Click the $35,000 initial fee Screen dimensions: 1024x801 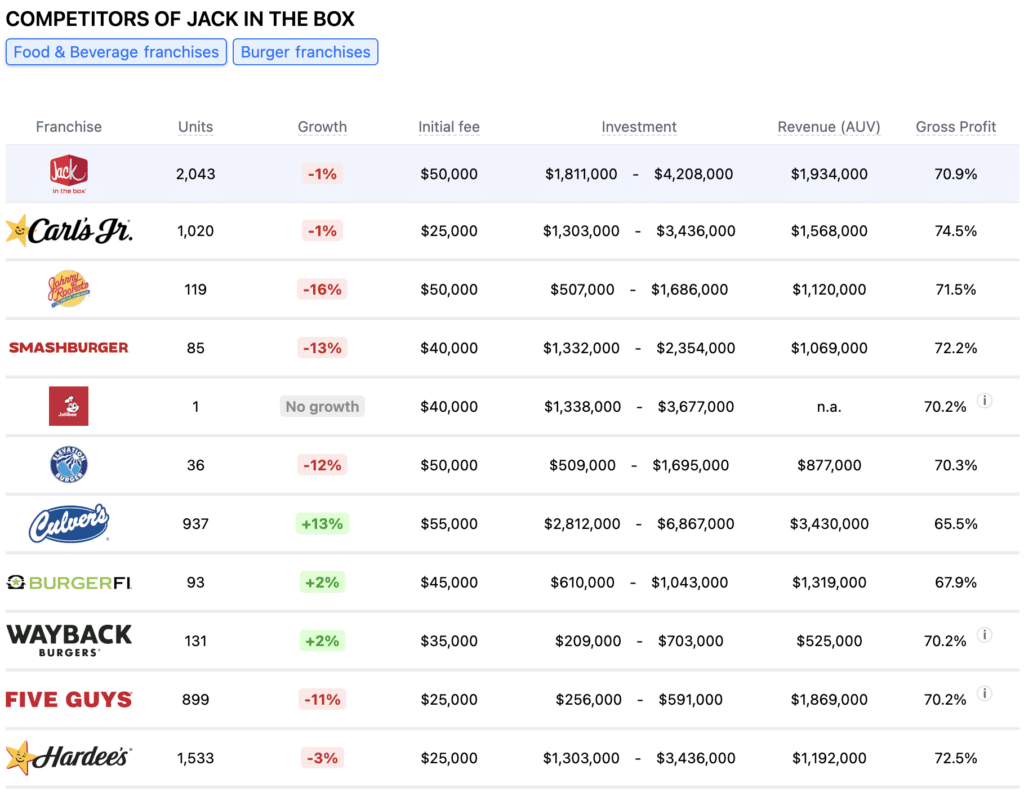pos(449,640)
